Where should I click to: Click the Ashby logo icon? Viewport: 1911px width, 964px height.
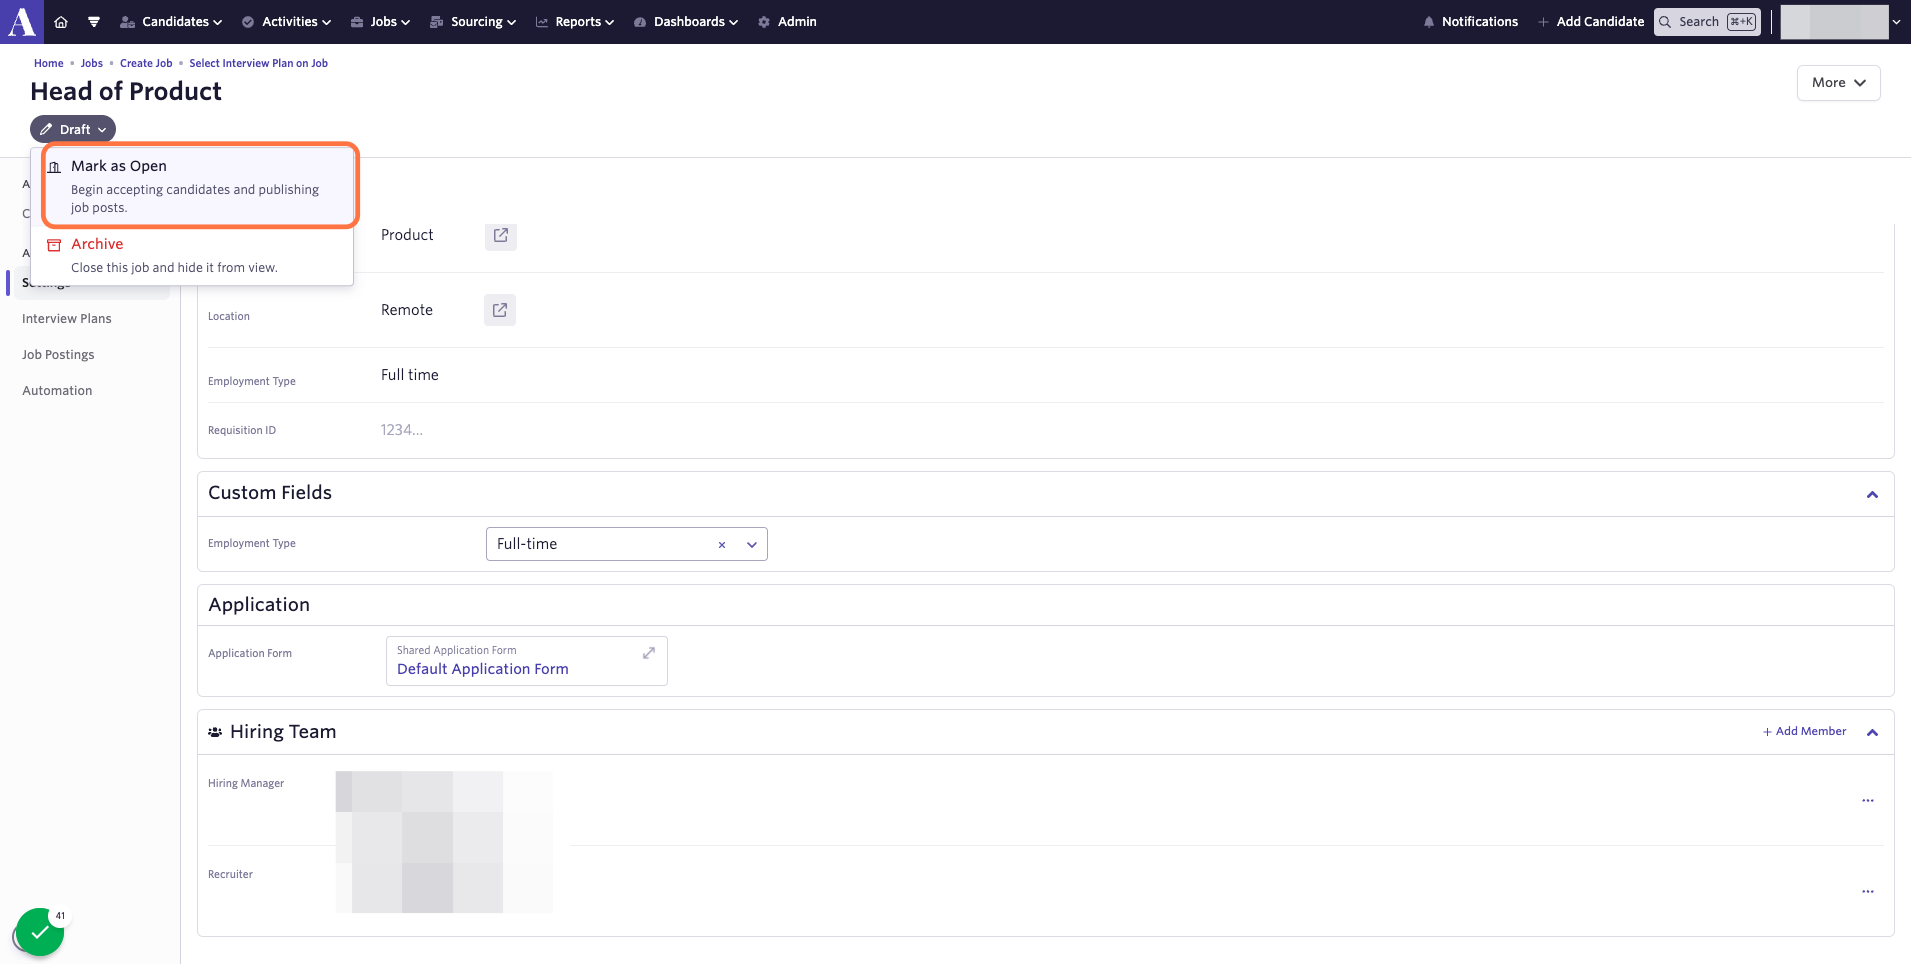pyautogui.click(x=22, y=21)
